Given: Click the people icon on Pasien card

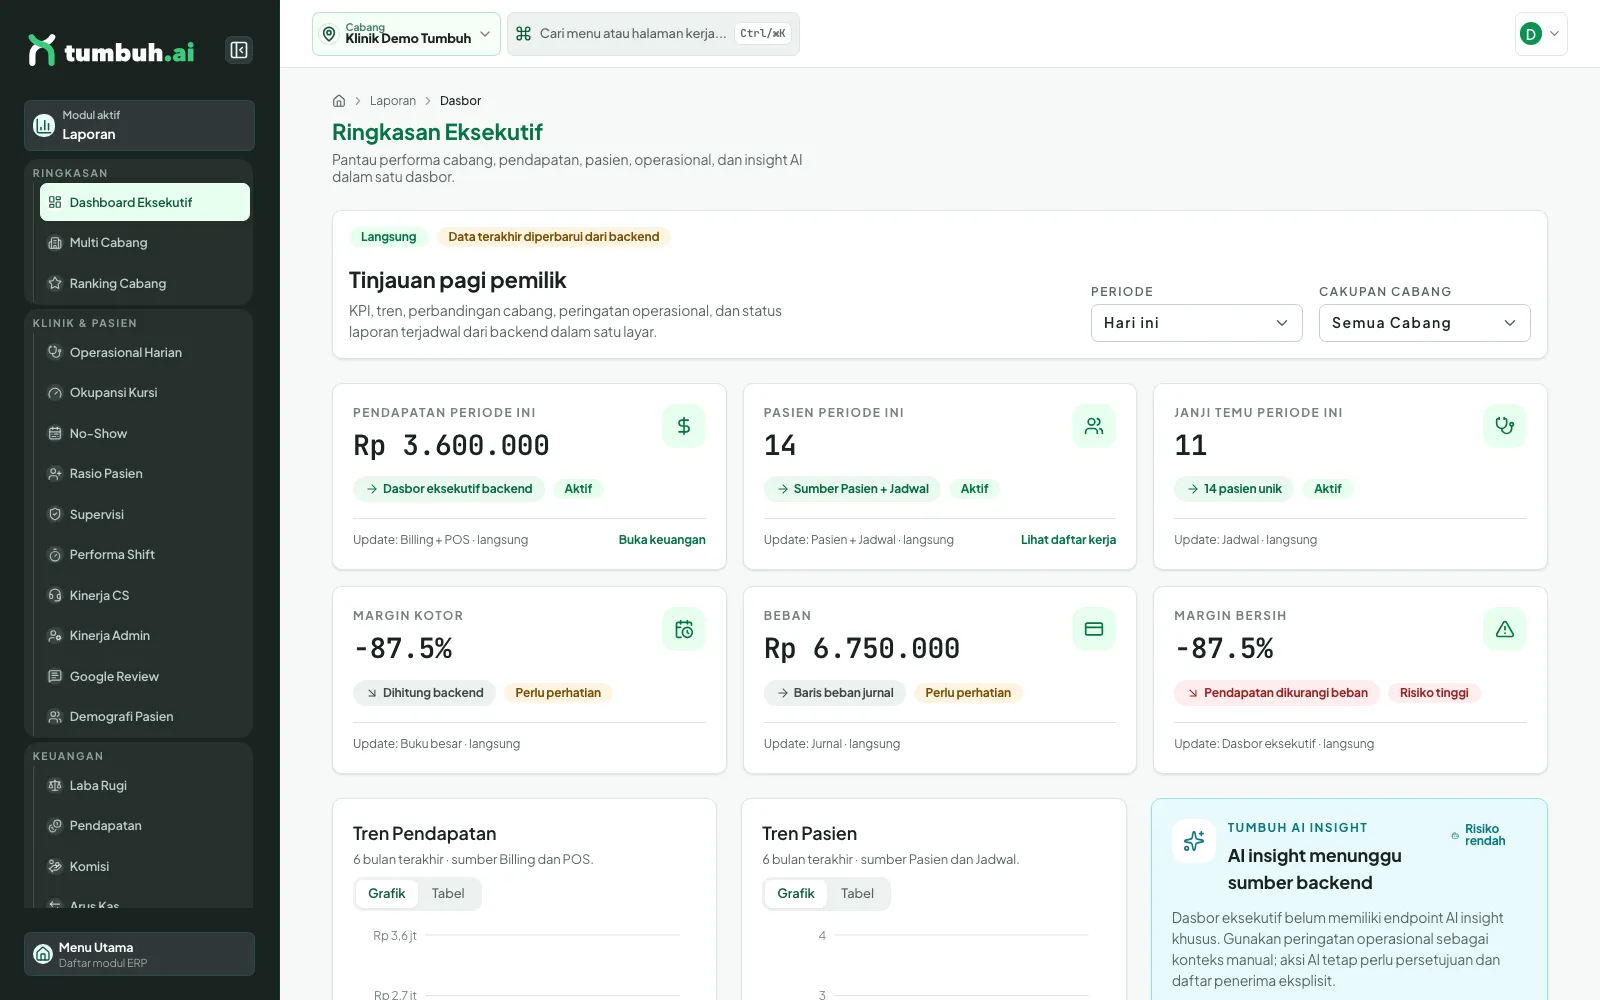Looking at the screenshot, I should (x=1094, y=426).
